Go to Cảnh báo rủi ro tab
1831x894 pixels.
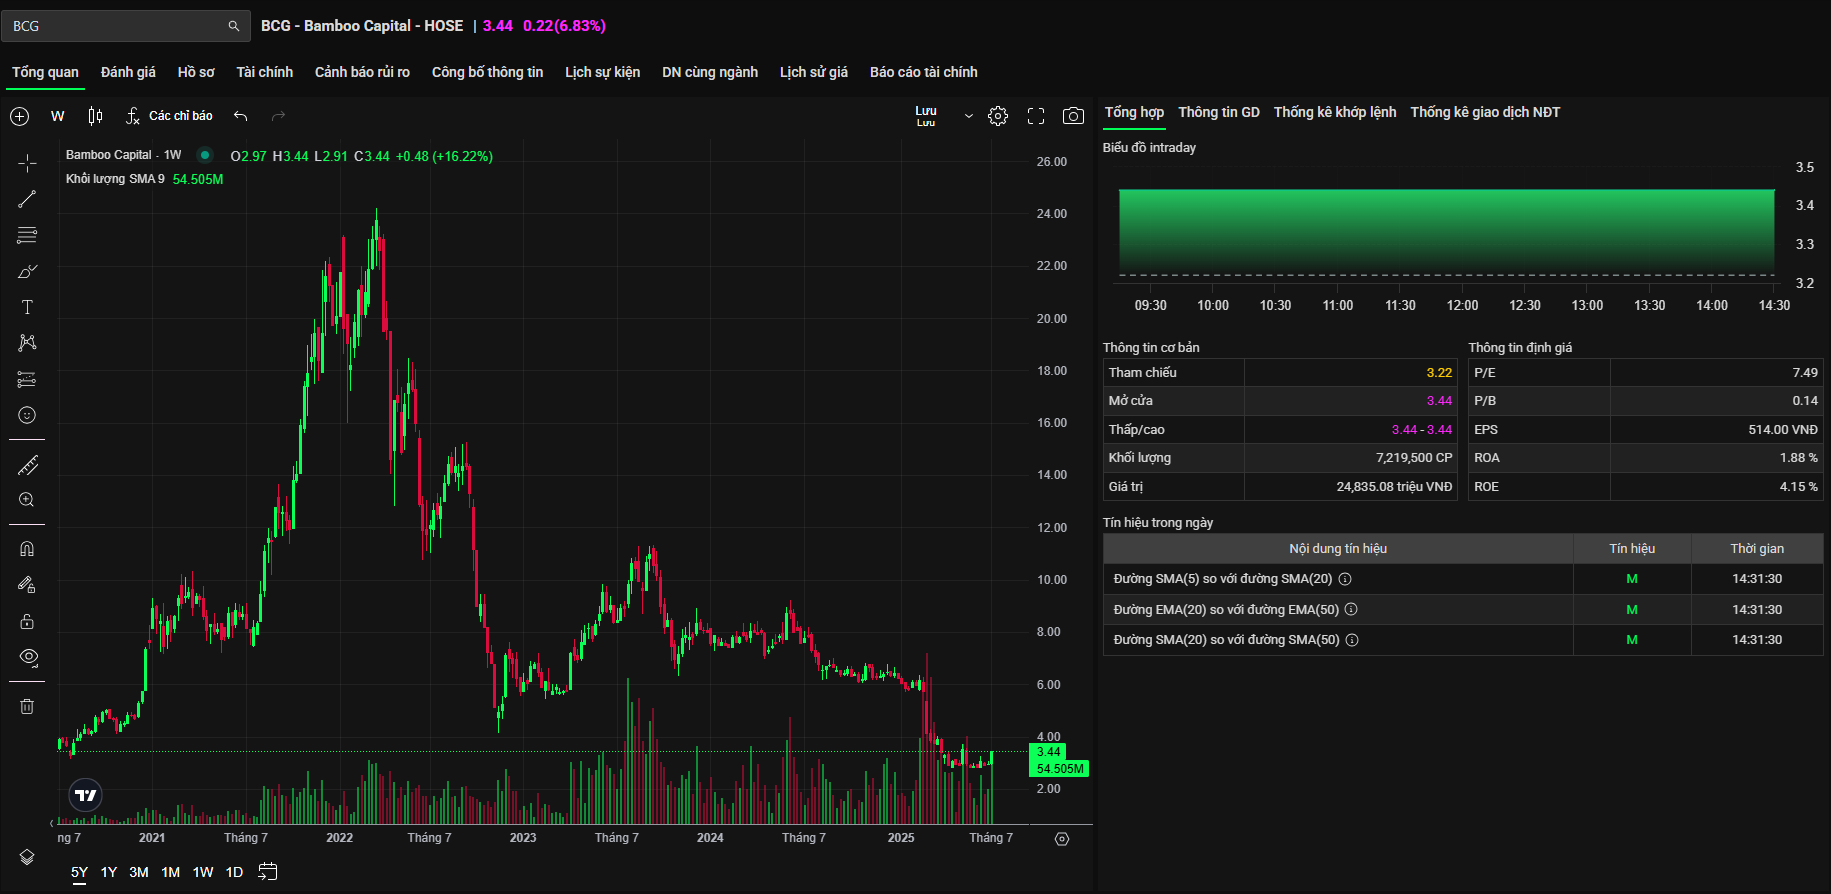point(362,72)
